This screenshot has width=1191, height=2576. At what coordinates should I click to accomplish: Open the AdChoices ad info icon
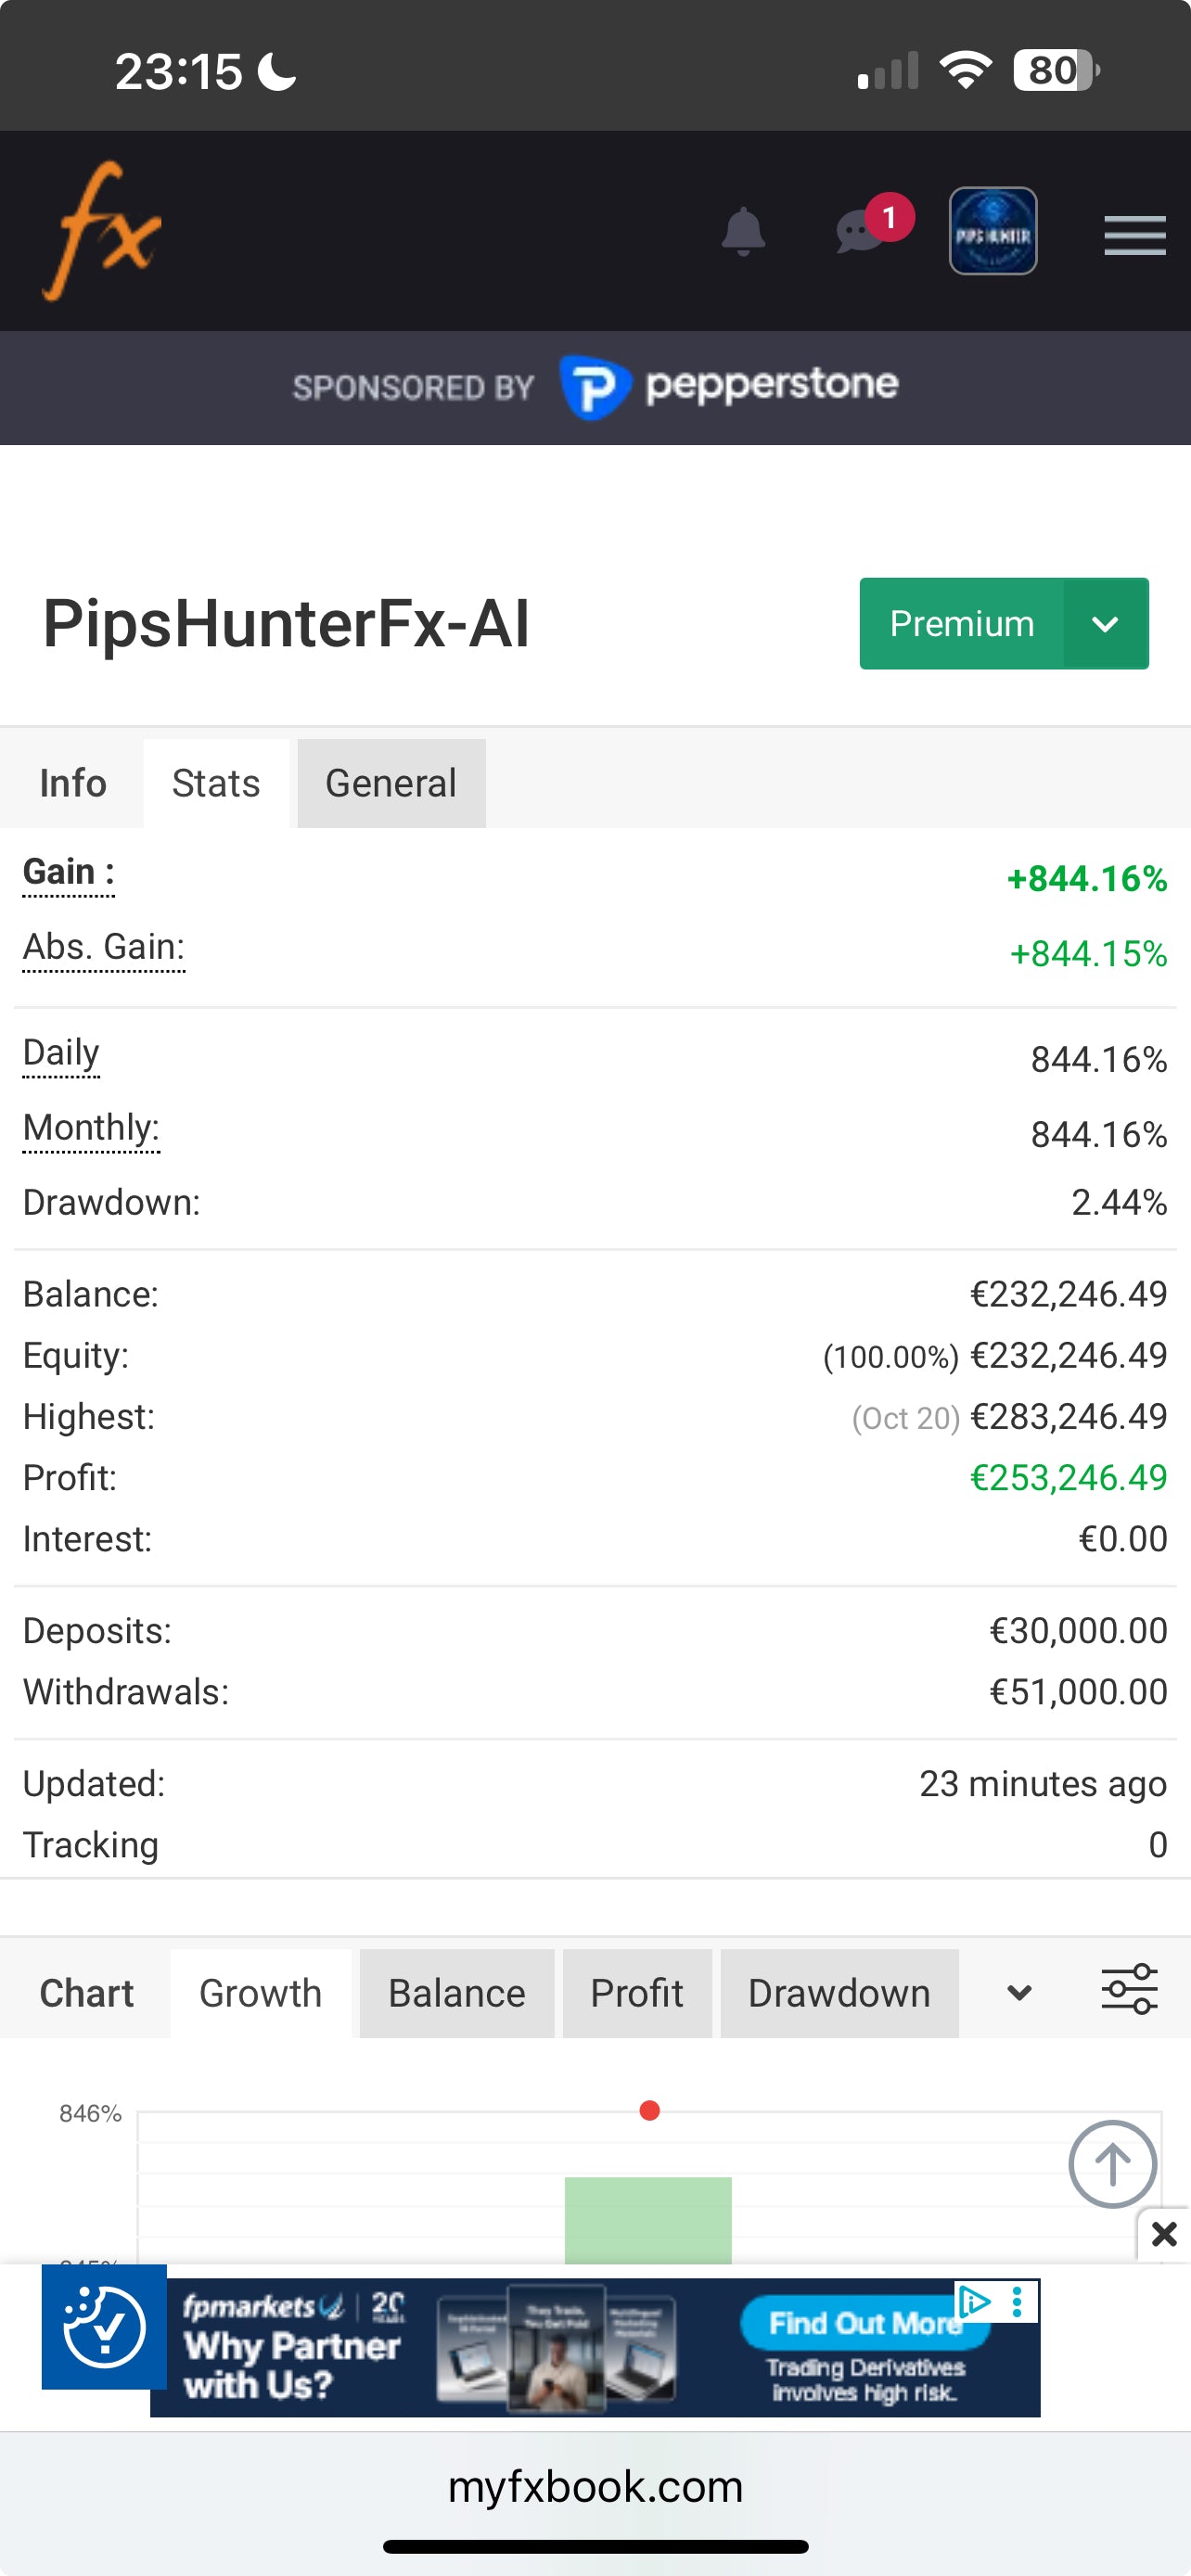pyautogui.click(x=975, y=2301)
